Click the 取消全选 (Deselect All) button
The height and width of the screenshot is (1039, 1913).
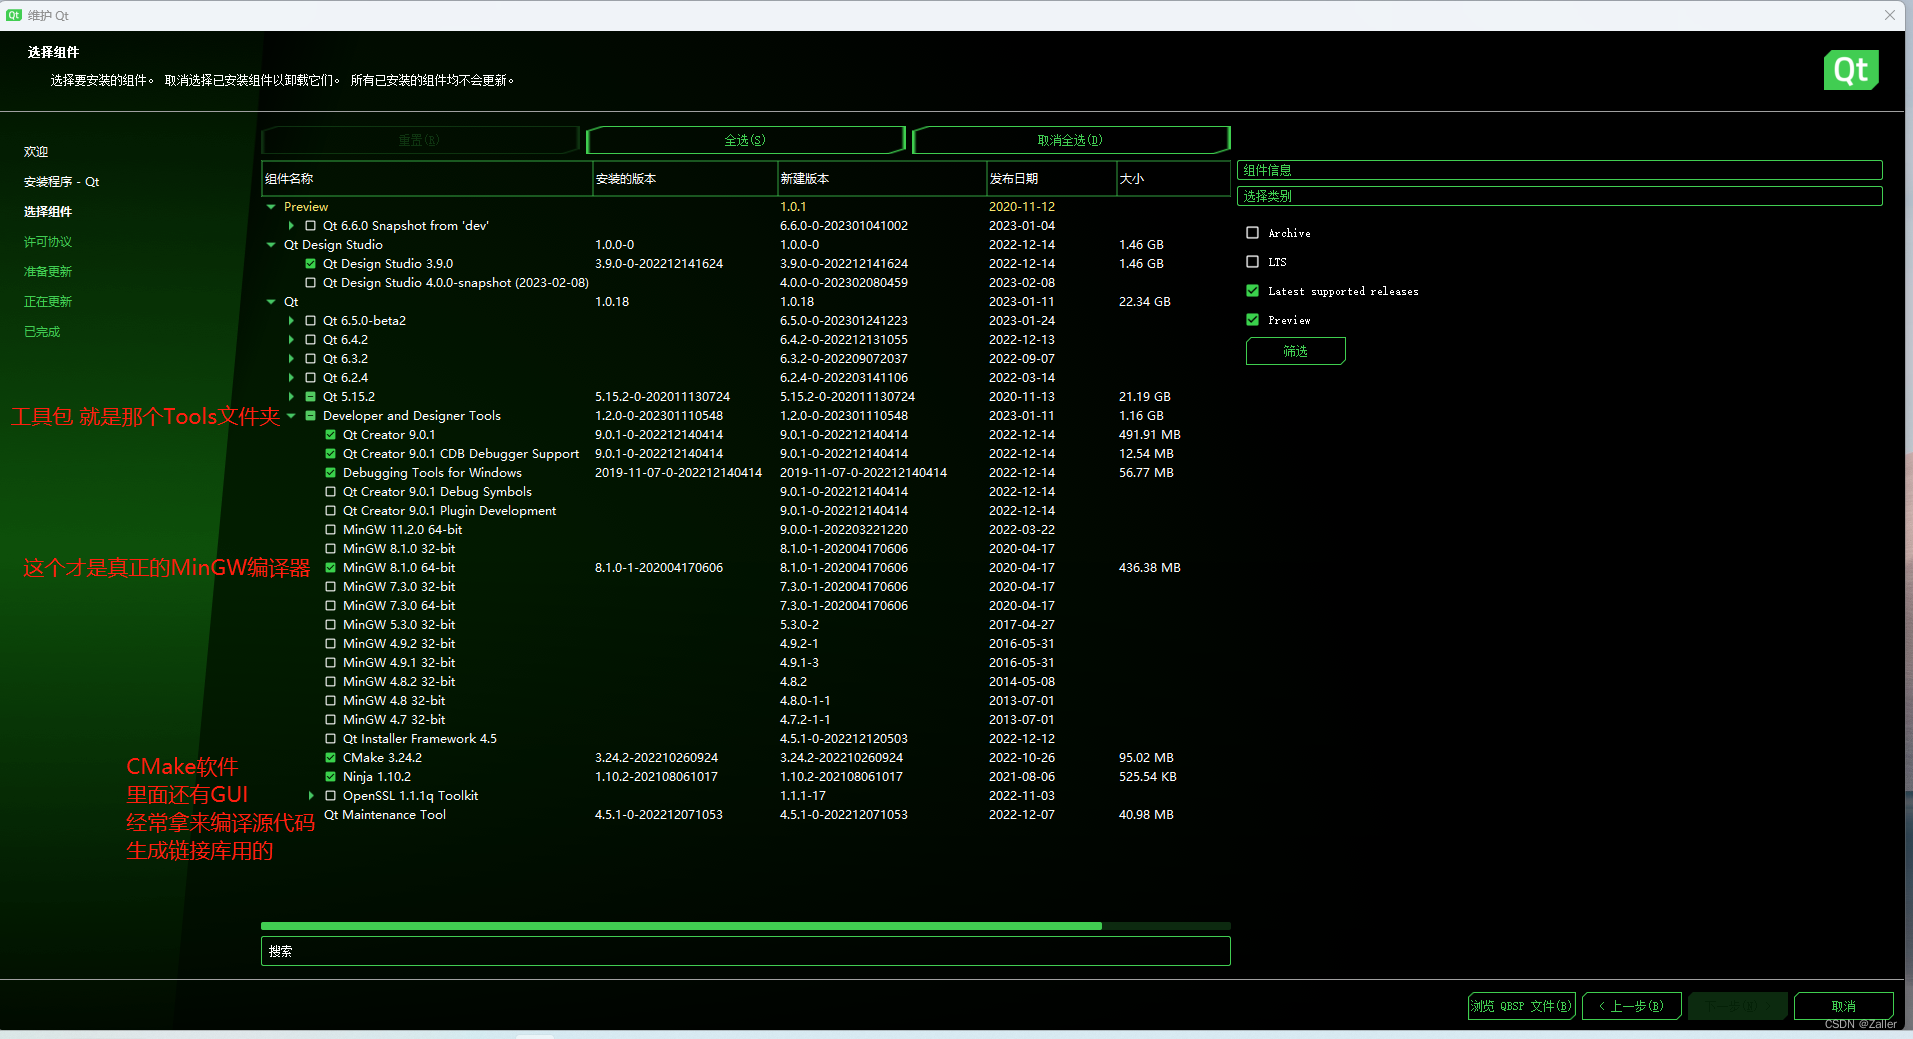1070,140
